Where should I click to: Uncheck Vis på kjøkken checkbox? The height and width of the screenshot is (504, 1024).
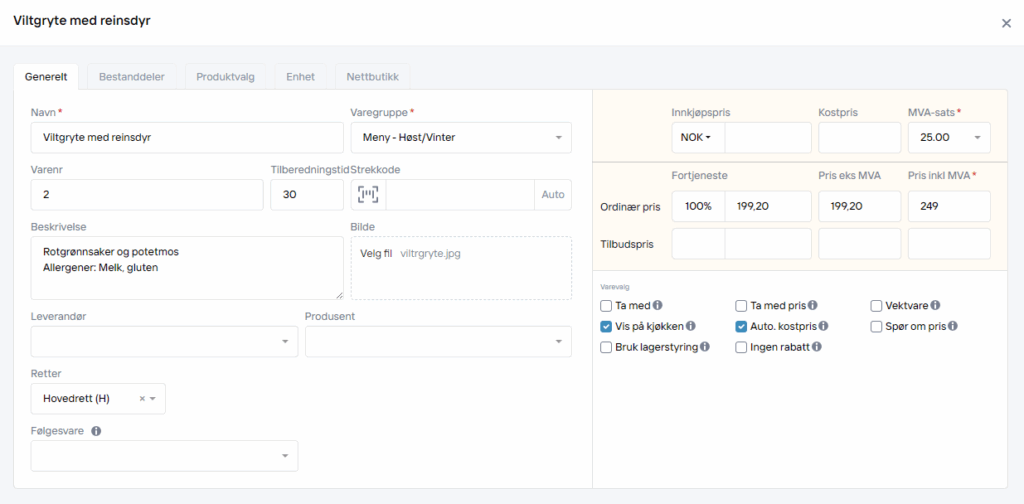click(606, 326)
